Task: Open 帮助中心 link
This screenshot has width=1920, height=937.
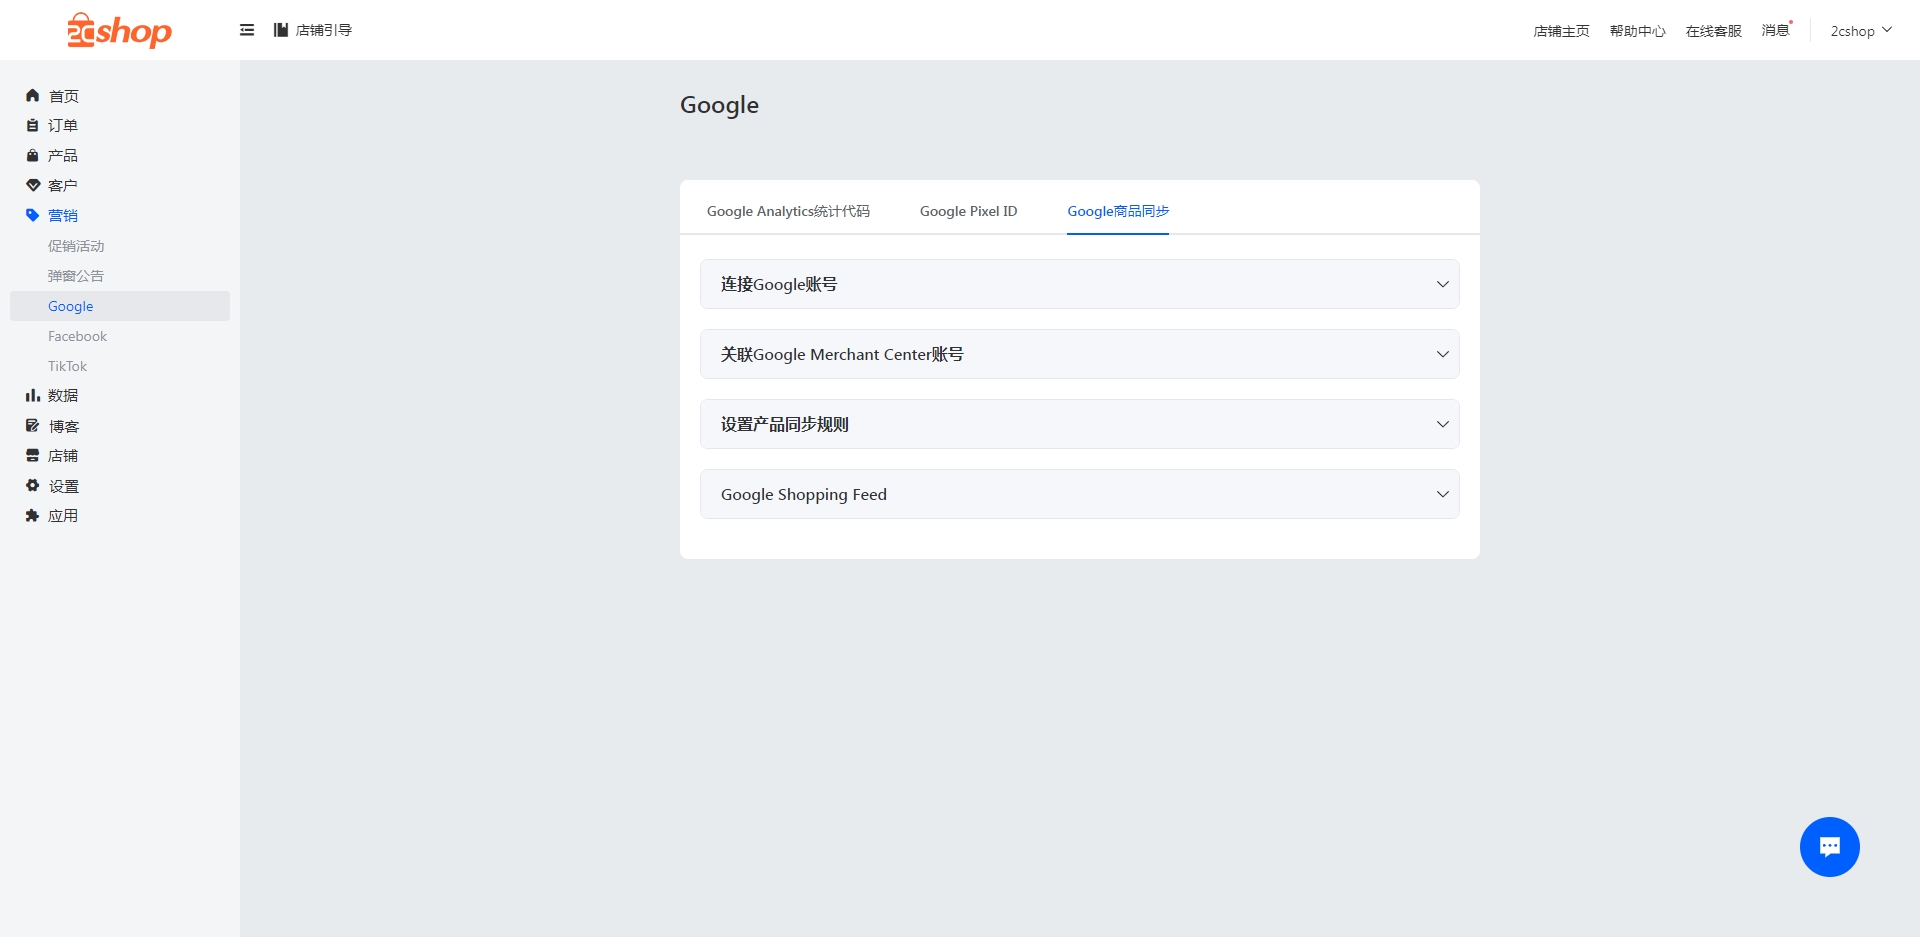Action: [1637, 31]
